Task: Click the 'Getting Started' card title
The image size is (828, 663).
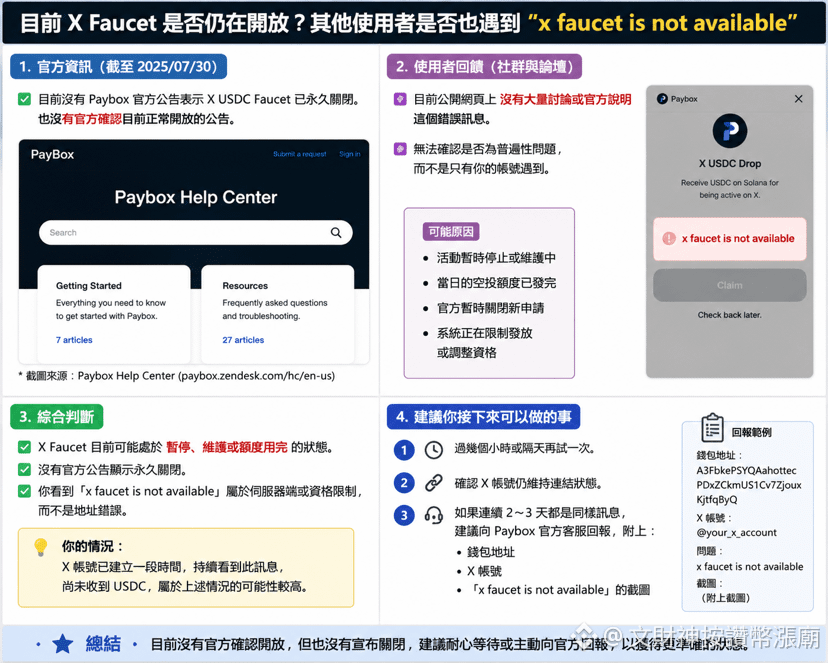Action: coord(89,286)
